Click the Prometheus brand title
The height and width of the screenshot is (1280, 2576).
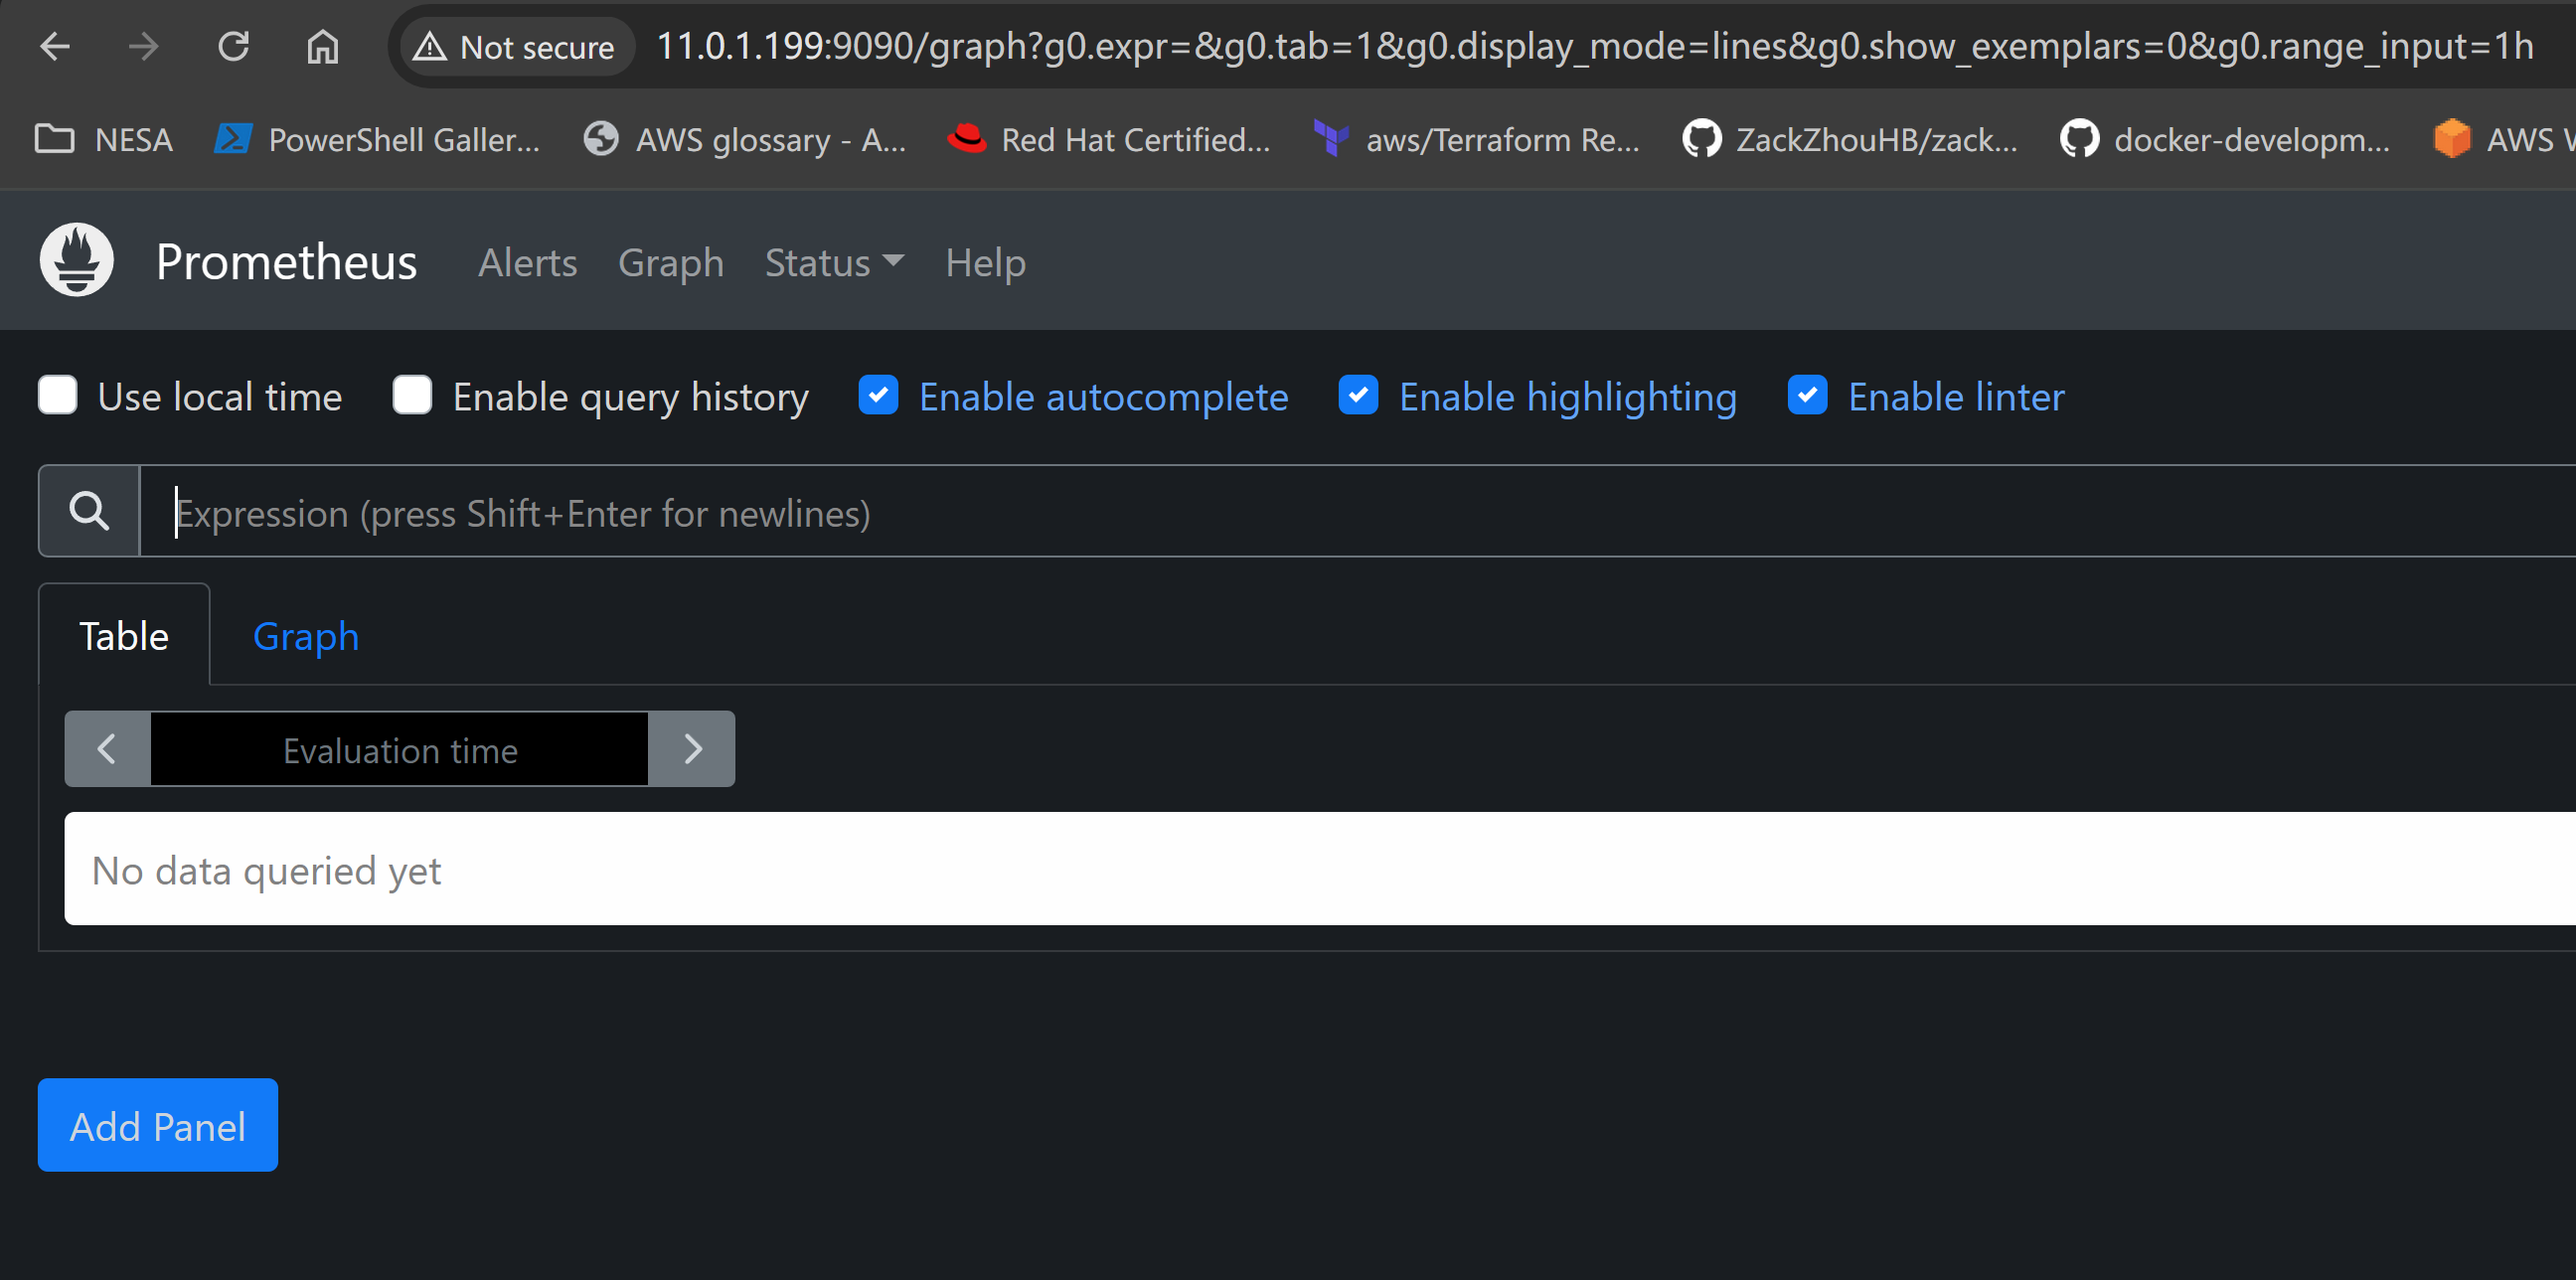(x=286, y=262)
